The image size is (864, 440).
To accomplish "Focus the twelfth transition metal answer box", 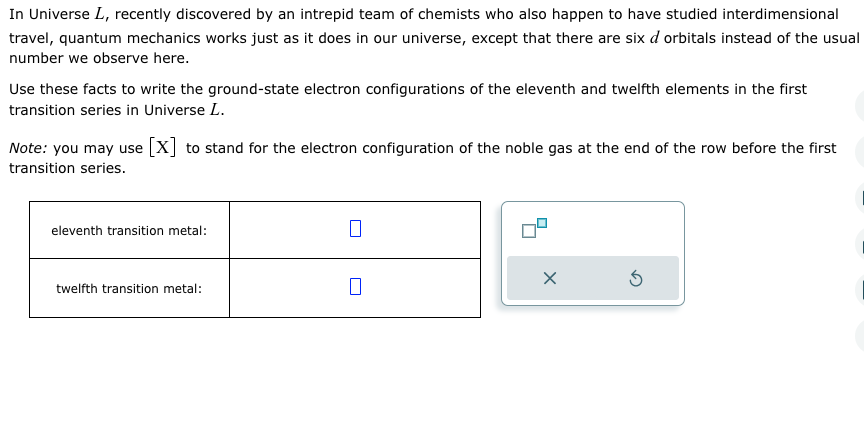I will point(355,286).
